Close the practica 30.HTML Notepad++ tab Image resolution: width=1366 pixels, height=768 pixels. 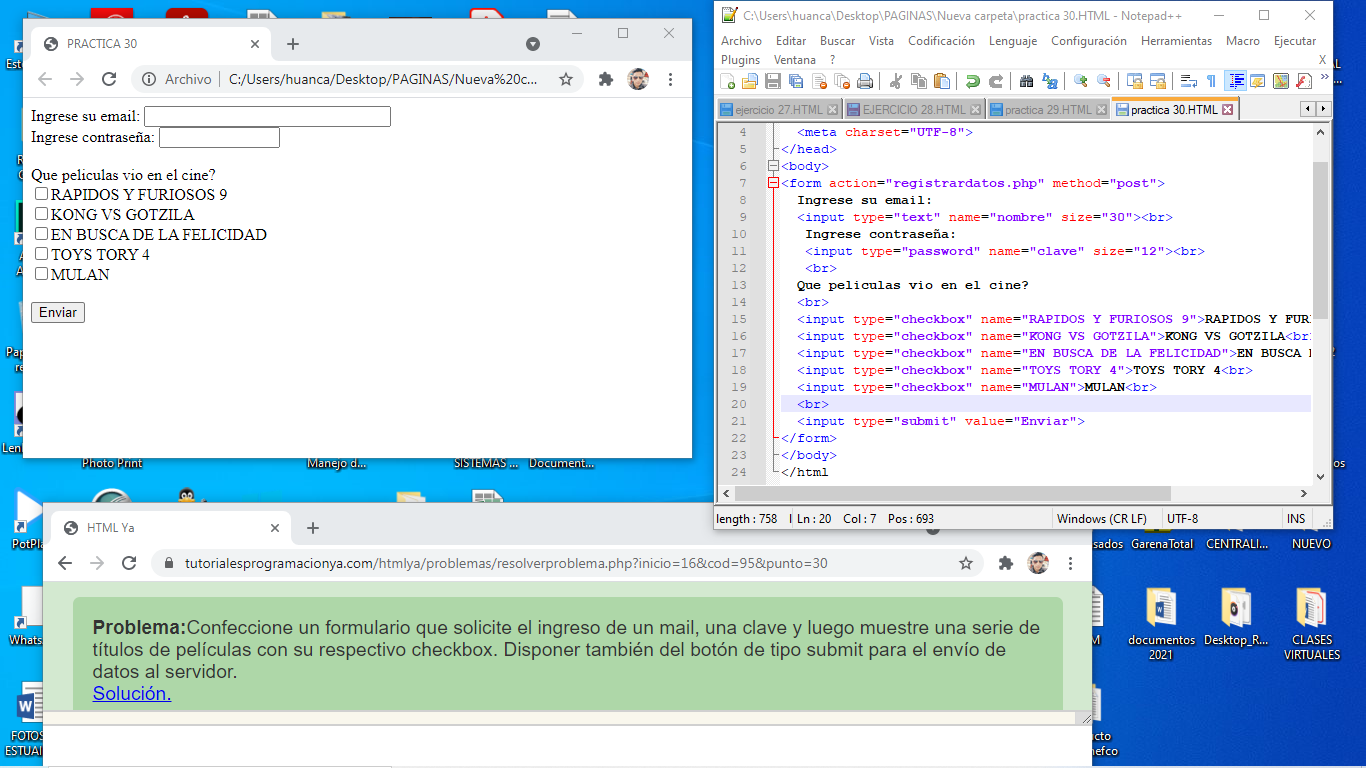tap(1228, 110)
